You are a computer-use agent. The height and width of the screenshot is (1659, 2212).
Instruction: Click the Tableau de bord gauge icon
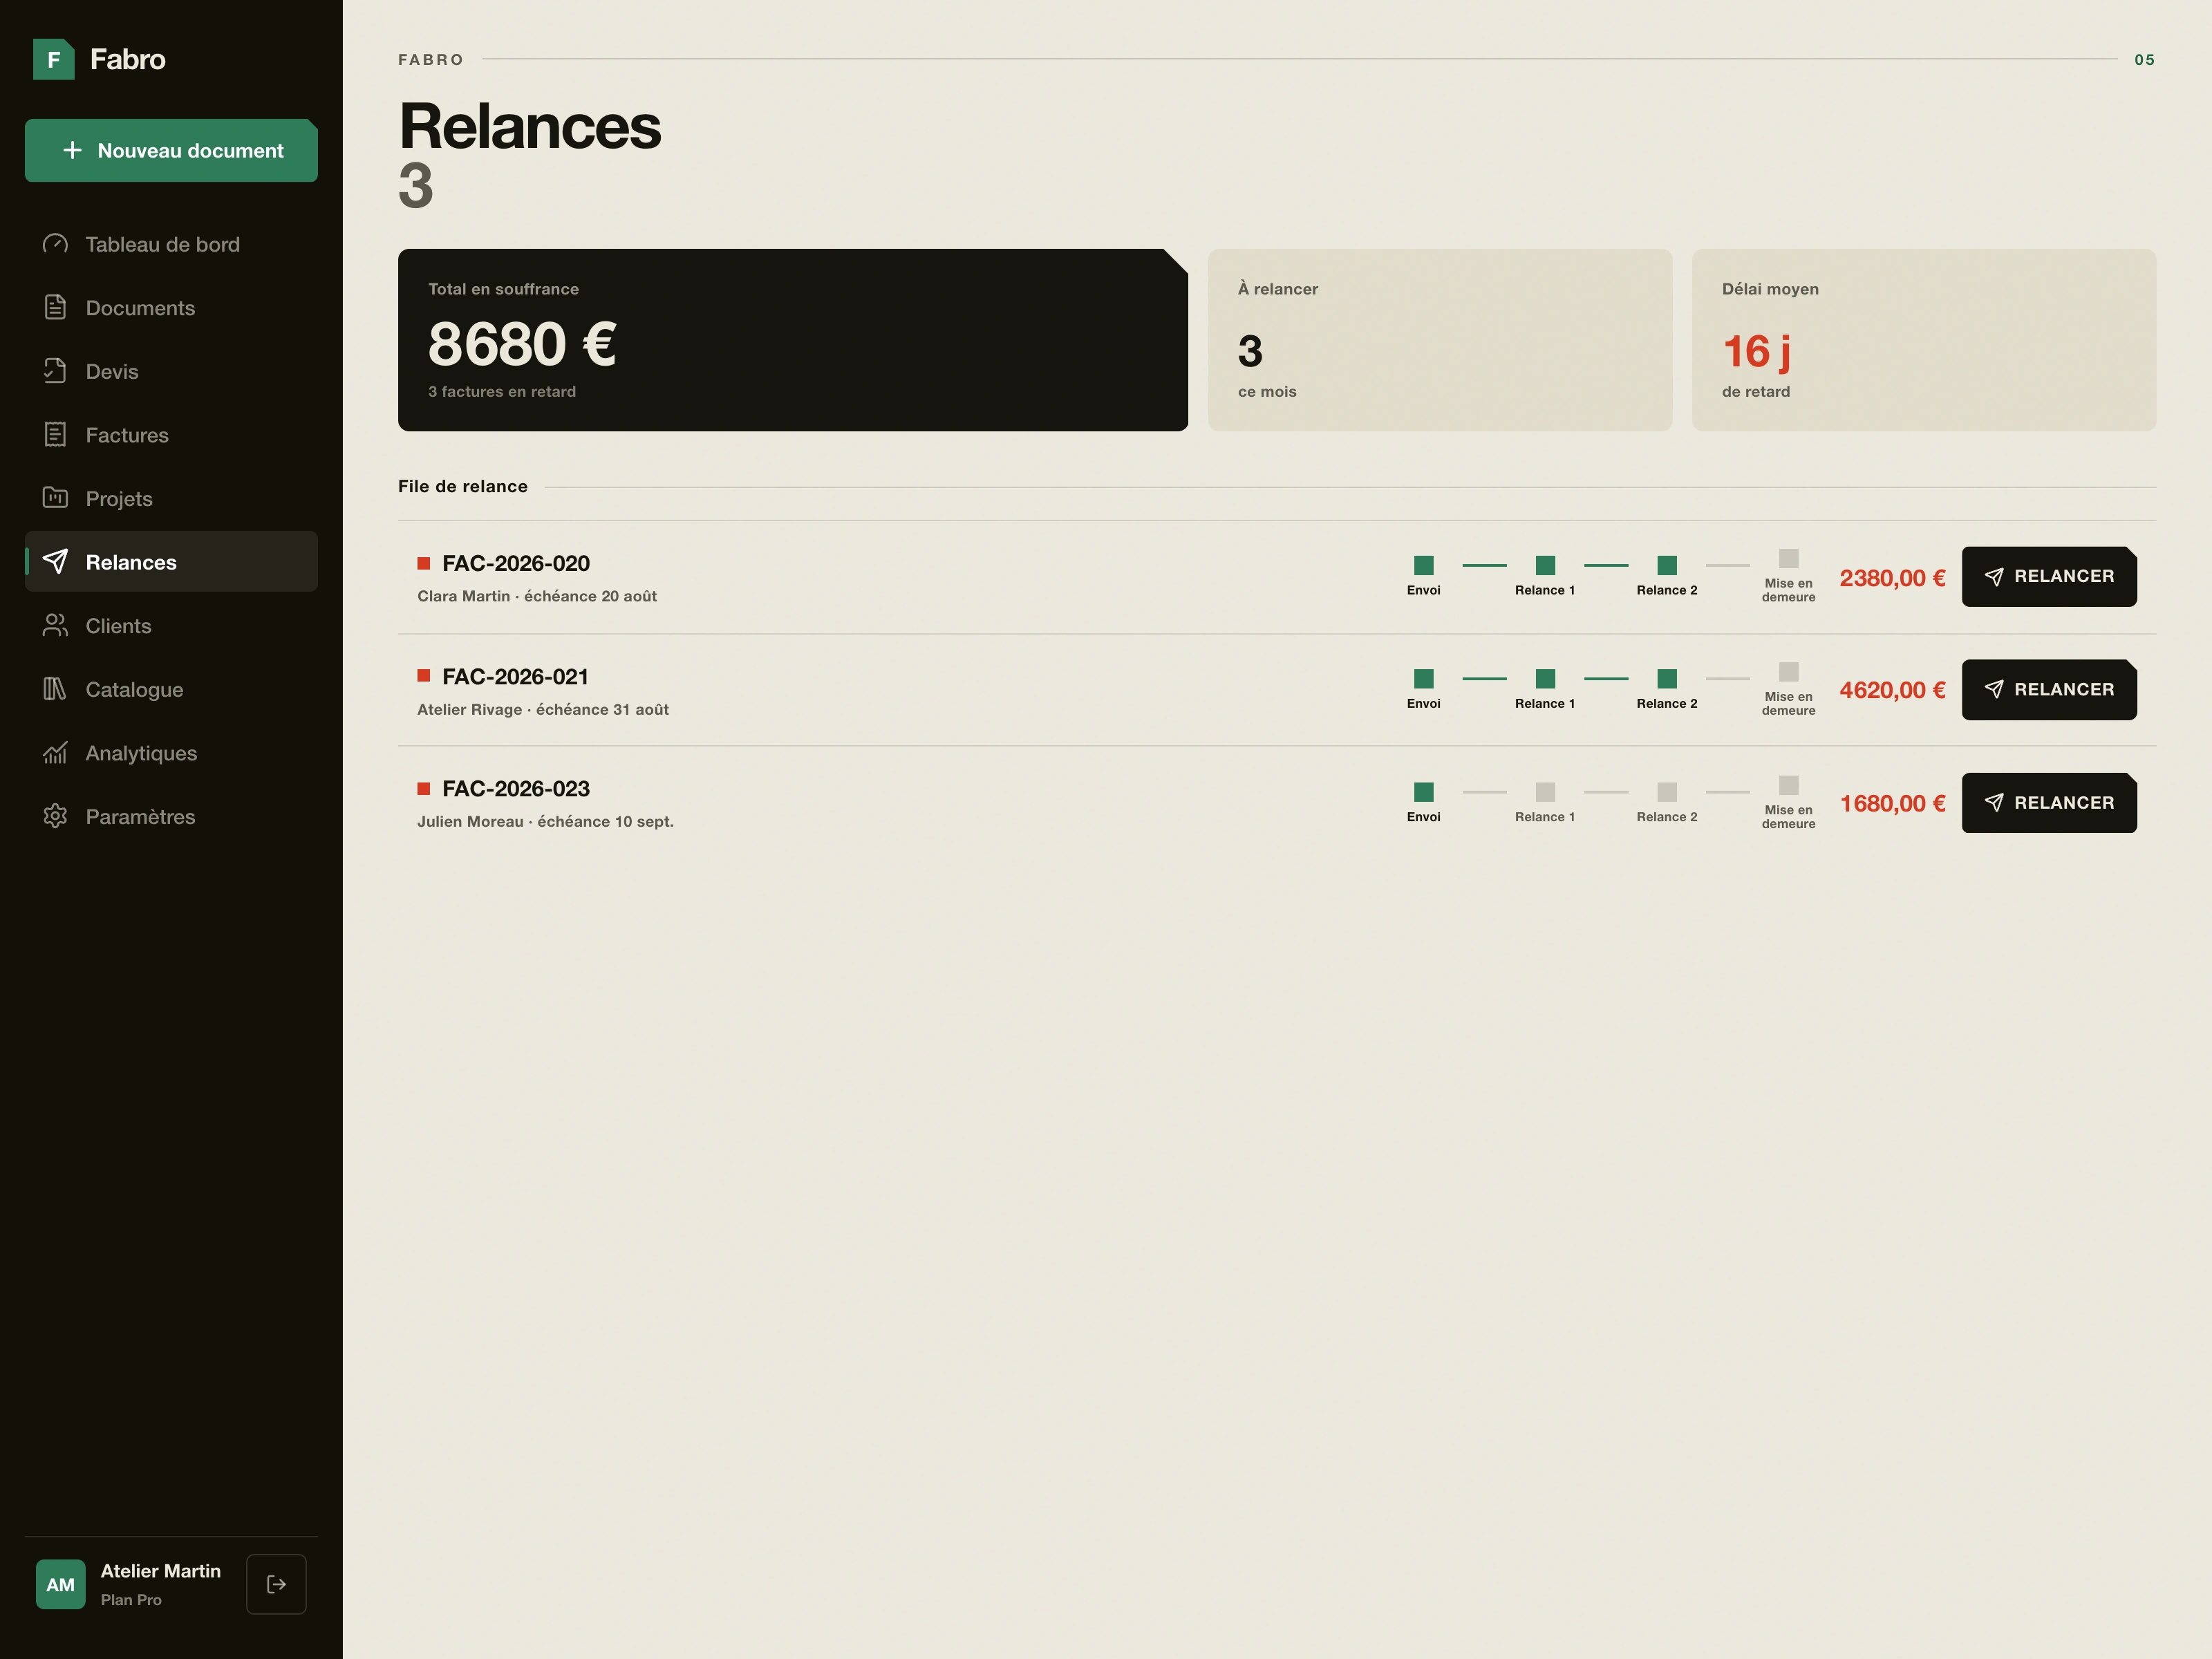[55, 244]
